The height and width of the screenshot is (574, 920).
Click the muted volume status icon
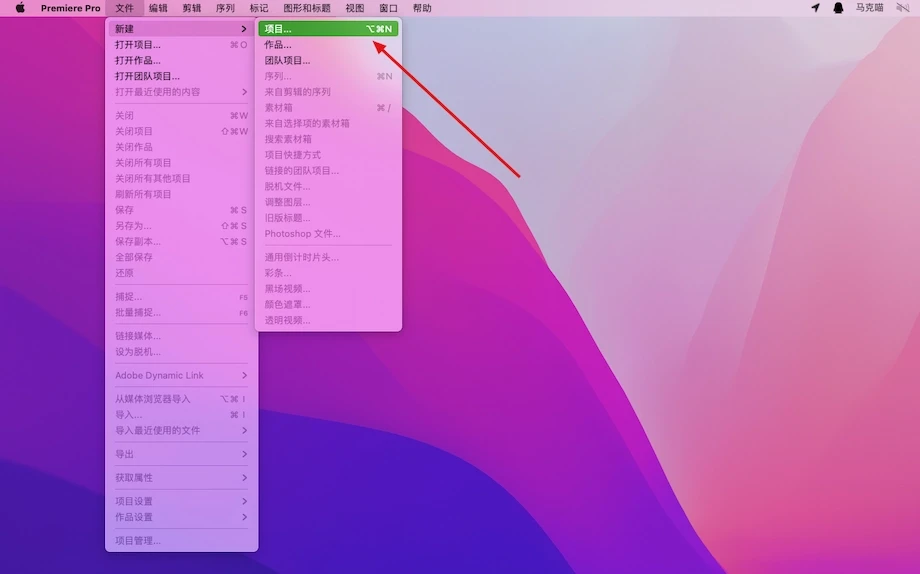[x=902, y=8]
